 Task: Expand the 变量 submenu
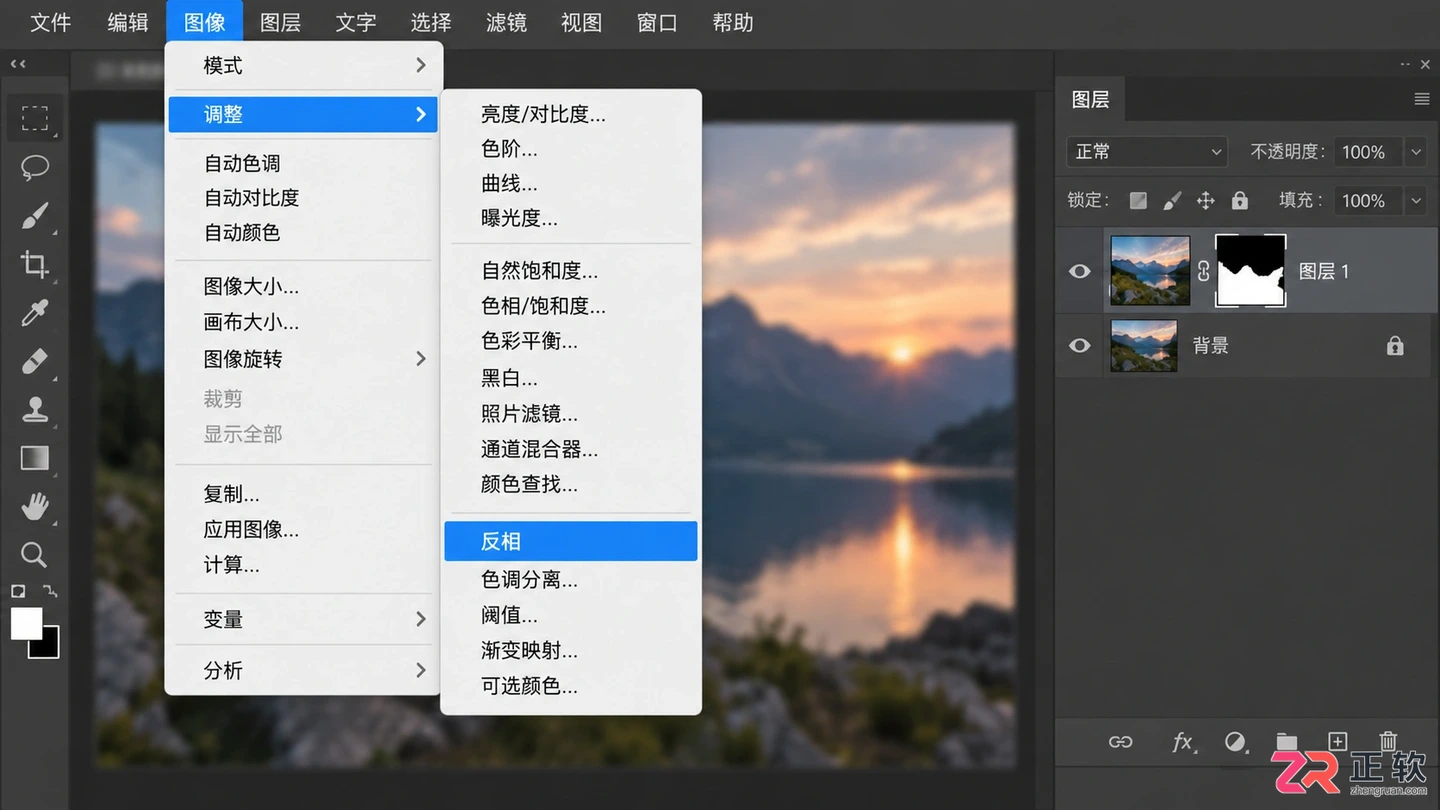click(304, 620)
